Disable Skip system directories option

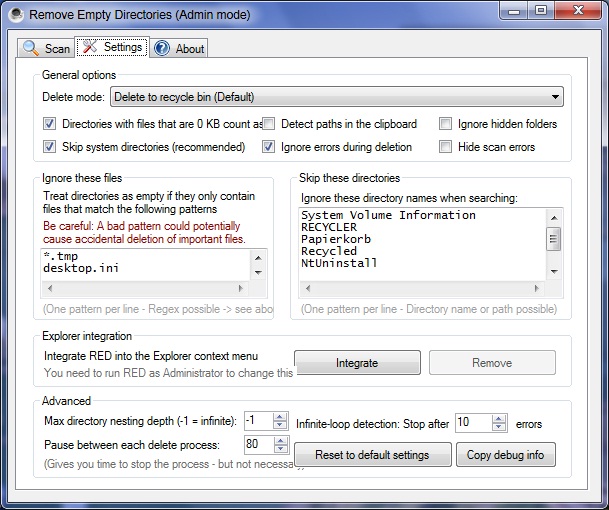49,147
